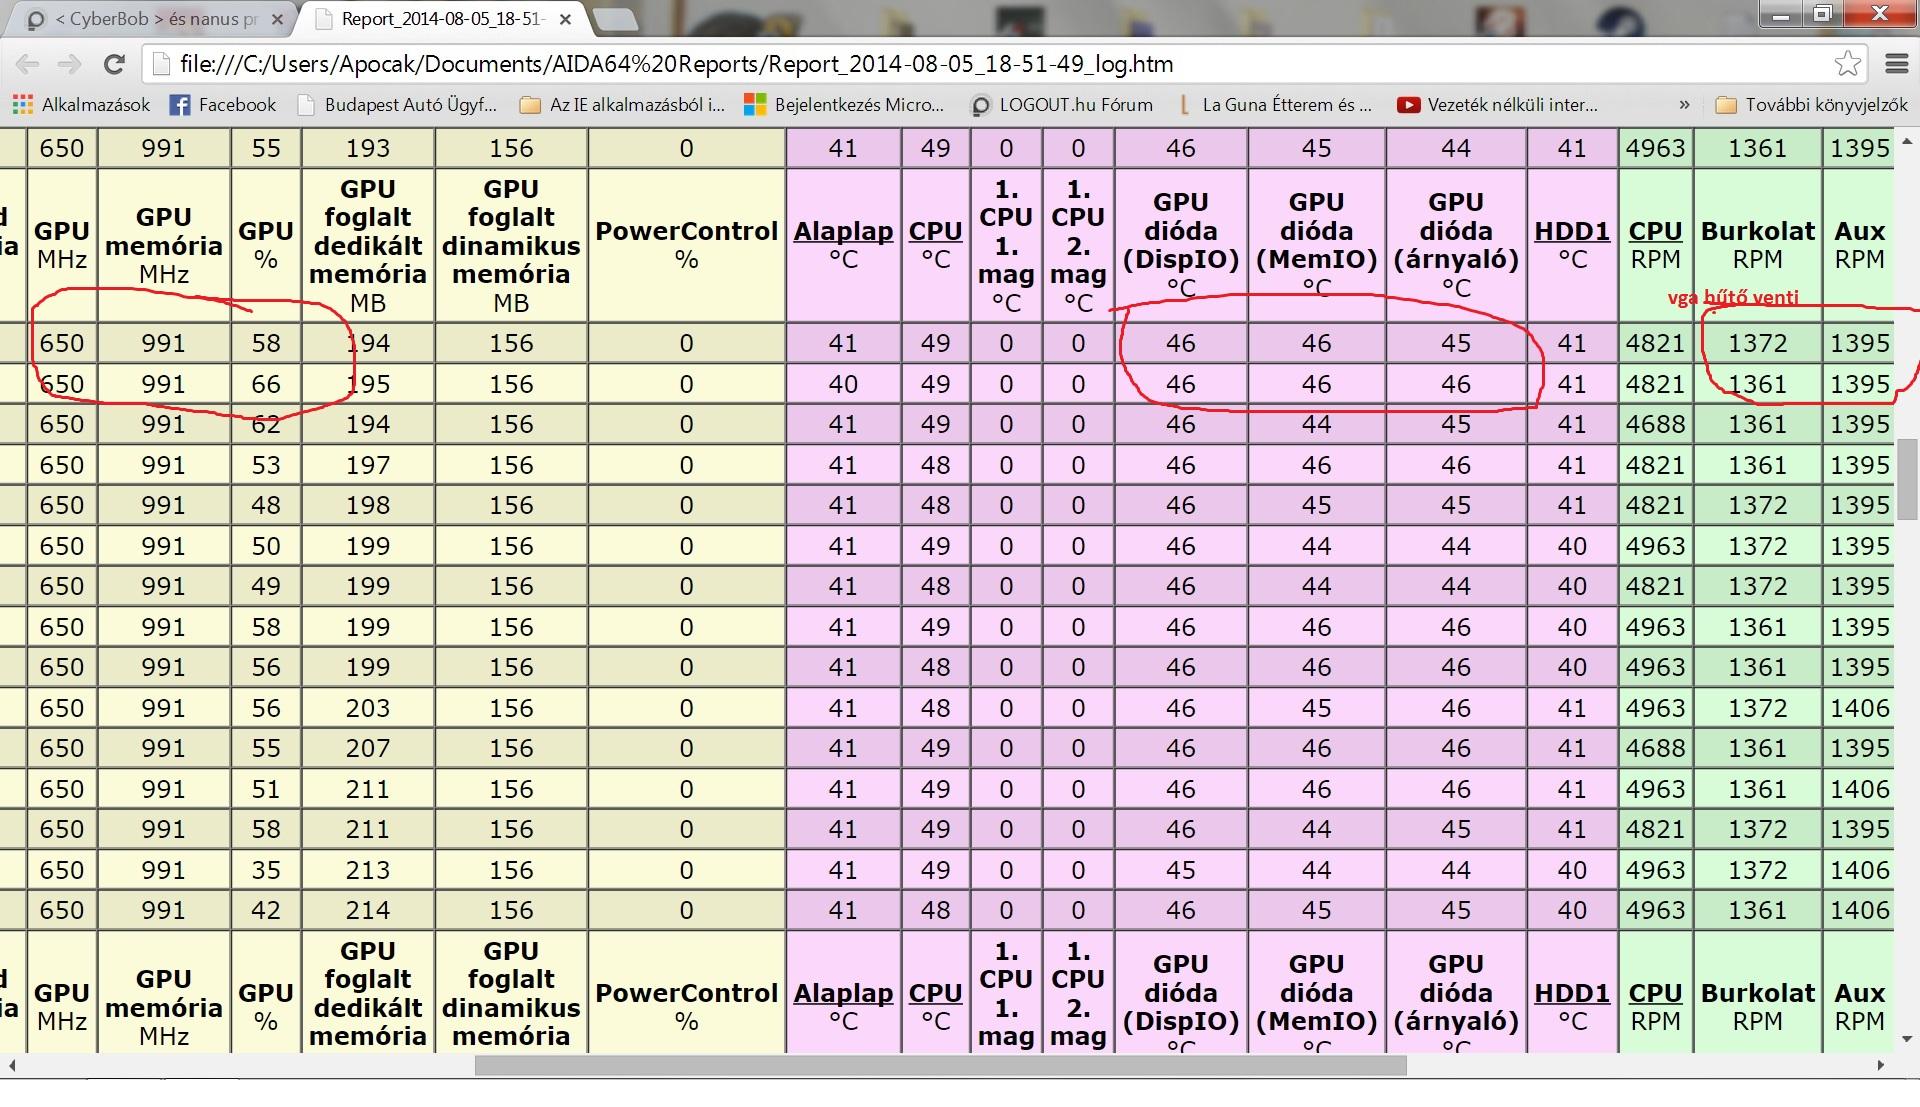Expand hidden bookmarks chevron
The image size is (1920, 1107).
point(1684,105)
